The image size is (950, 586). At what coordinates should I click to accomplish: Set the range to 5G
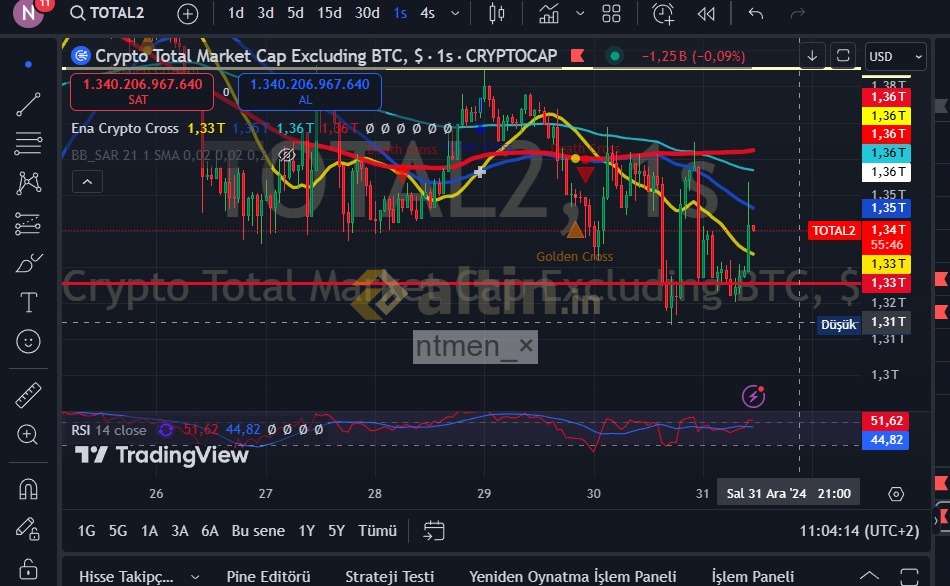(118, 531)
